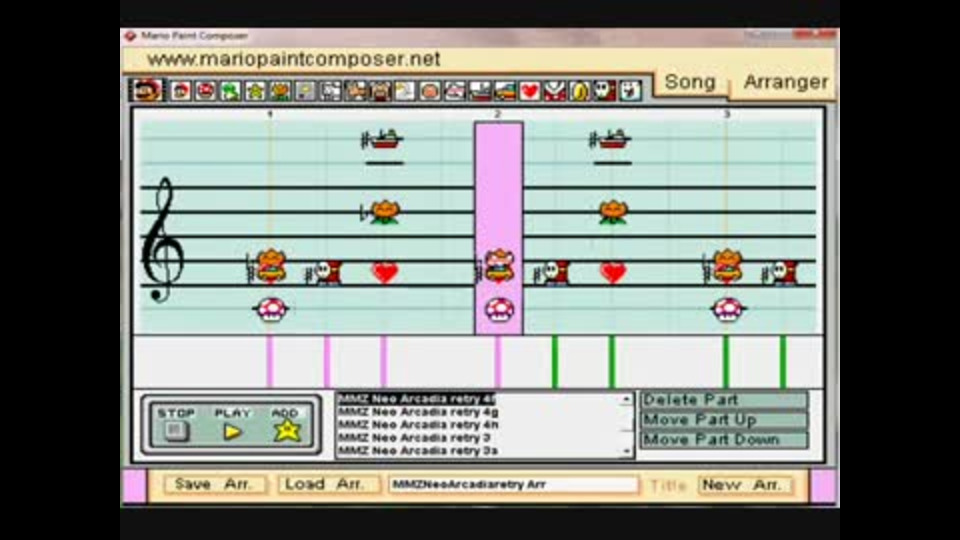Select the Pig instrument icon
Viewport: 960px width, 540px height.
pos(380,91)
